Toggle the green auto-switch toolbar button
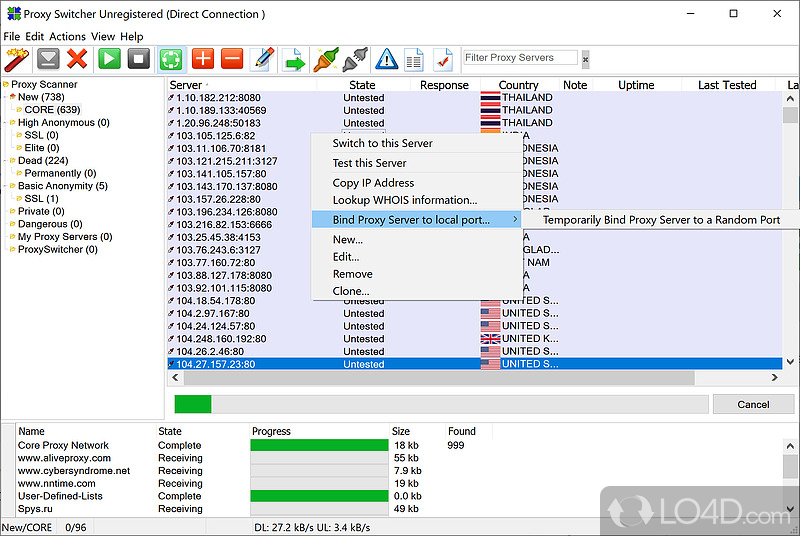 tap(170, 59)
